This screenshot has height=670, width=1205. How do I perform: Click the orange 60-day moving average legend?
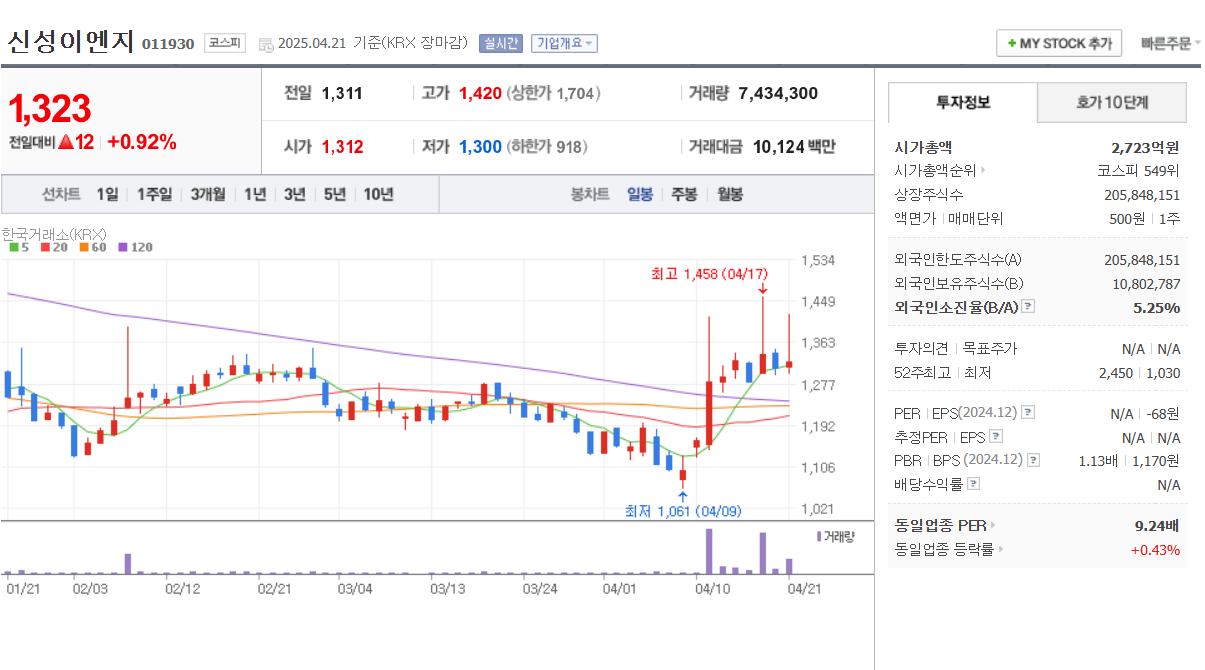click(x=93, y=247)
